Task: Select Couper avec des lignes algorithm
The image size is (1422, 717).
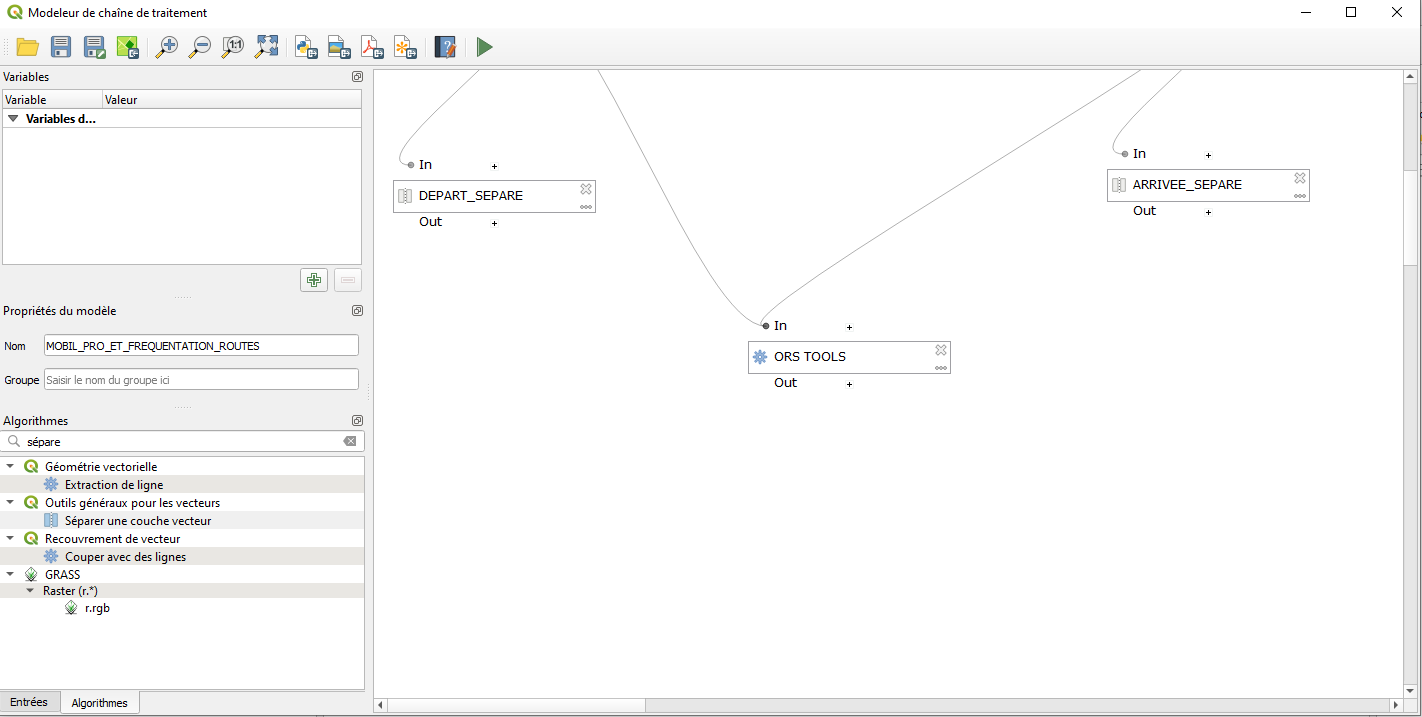Action: 125,557
